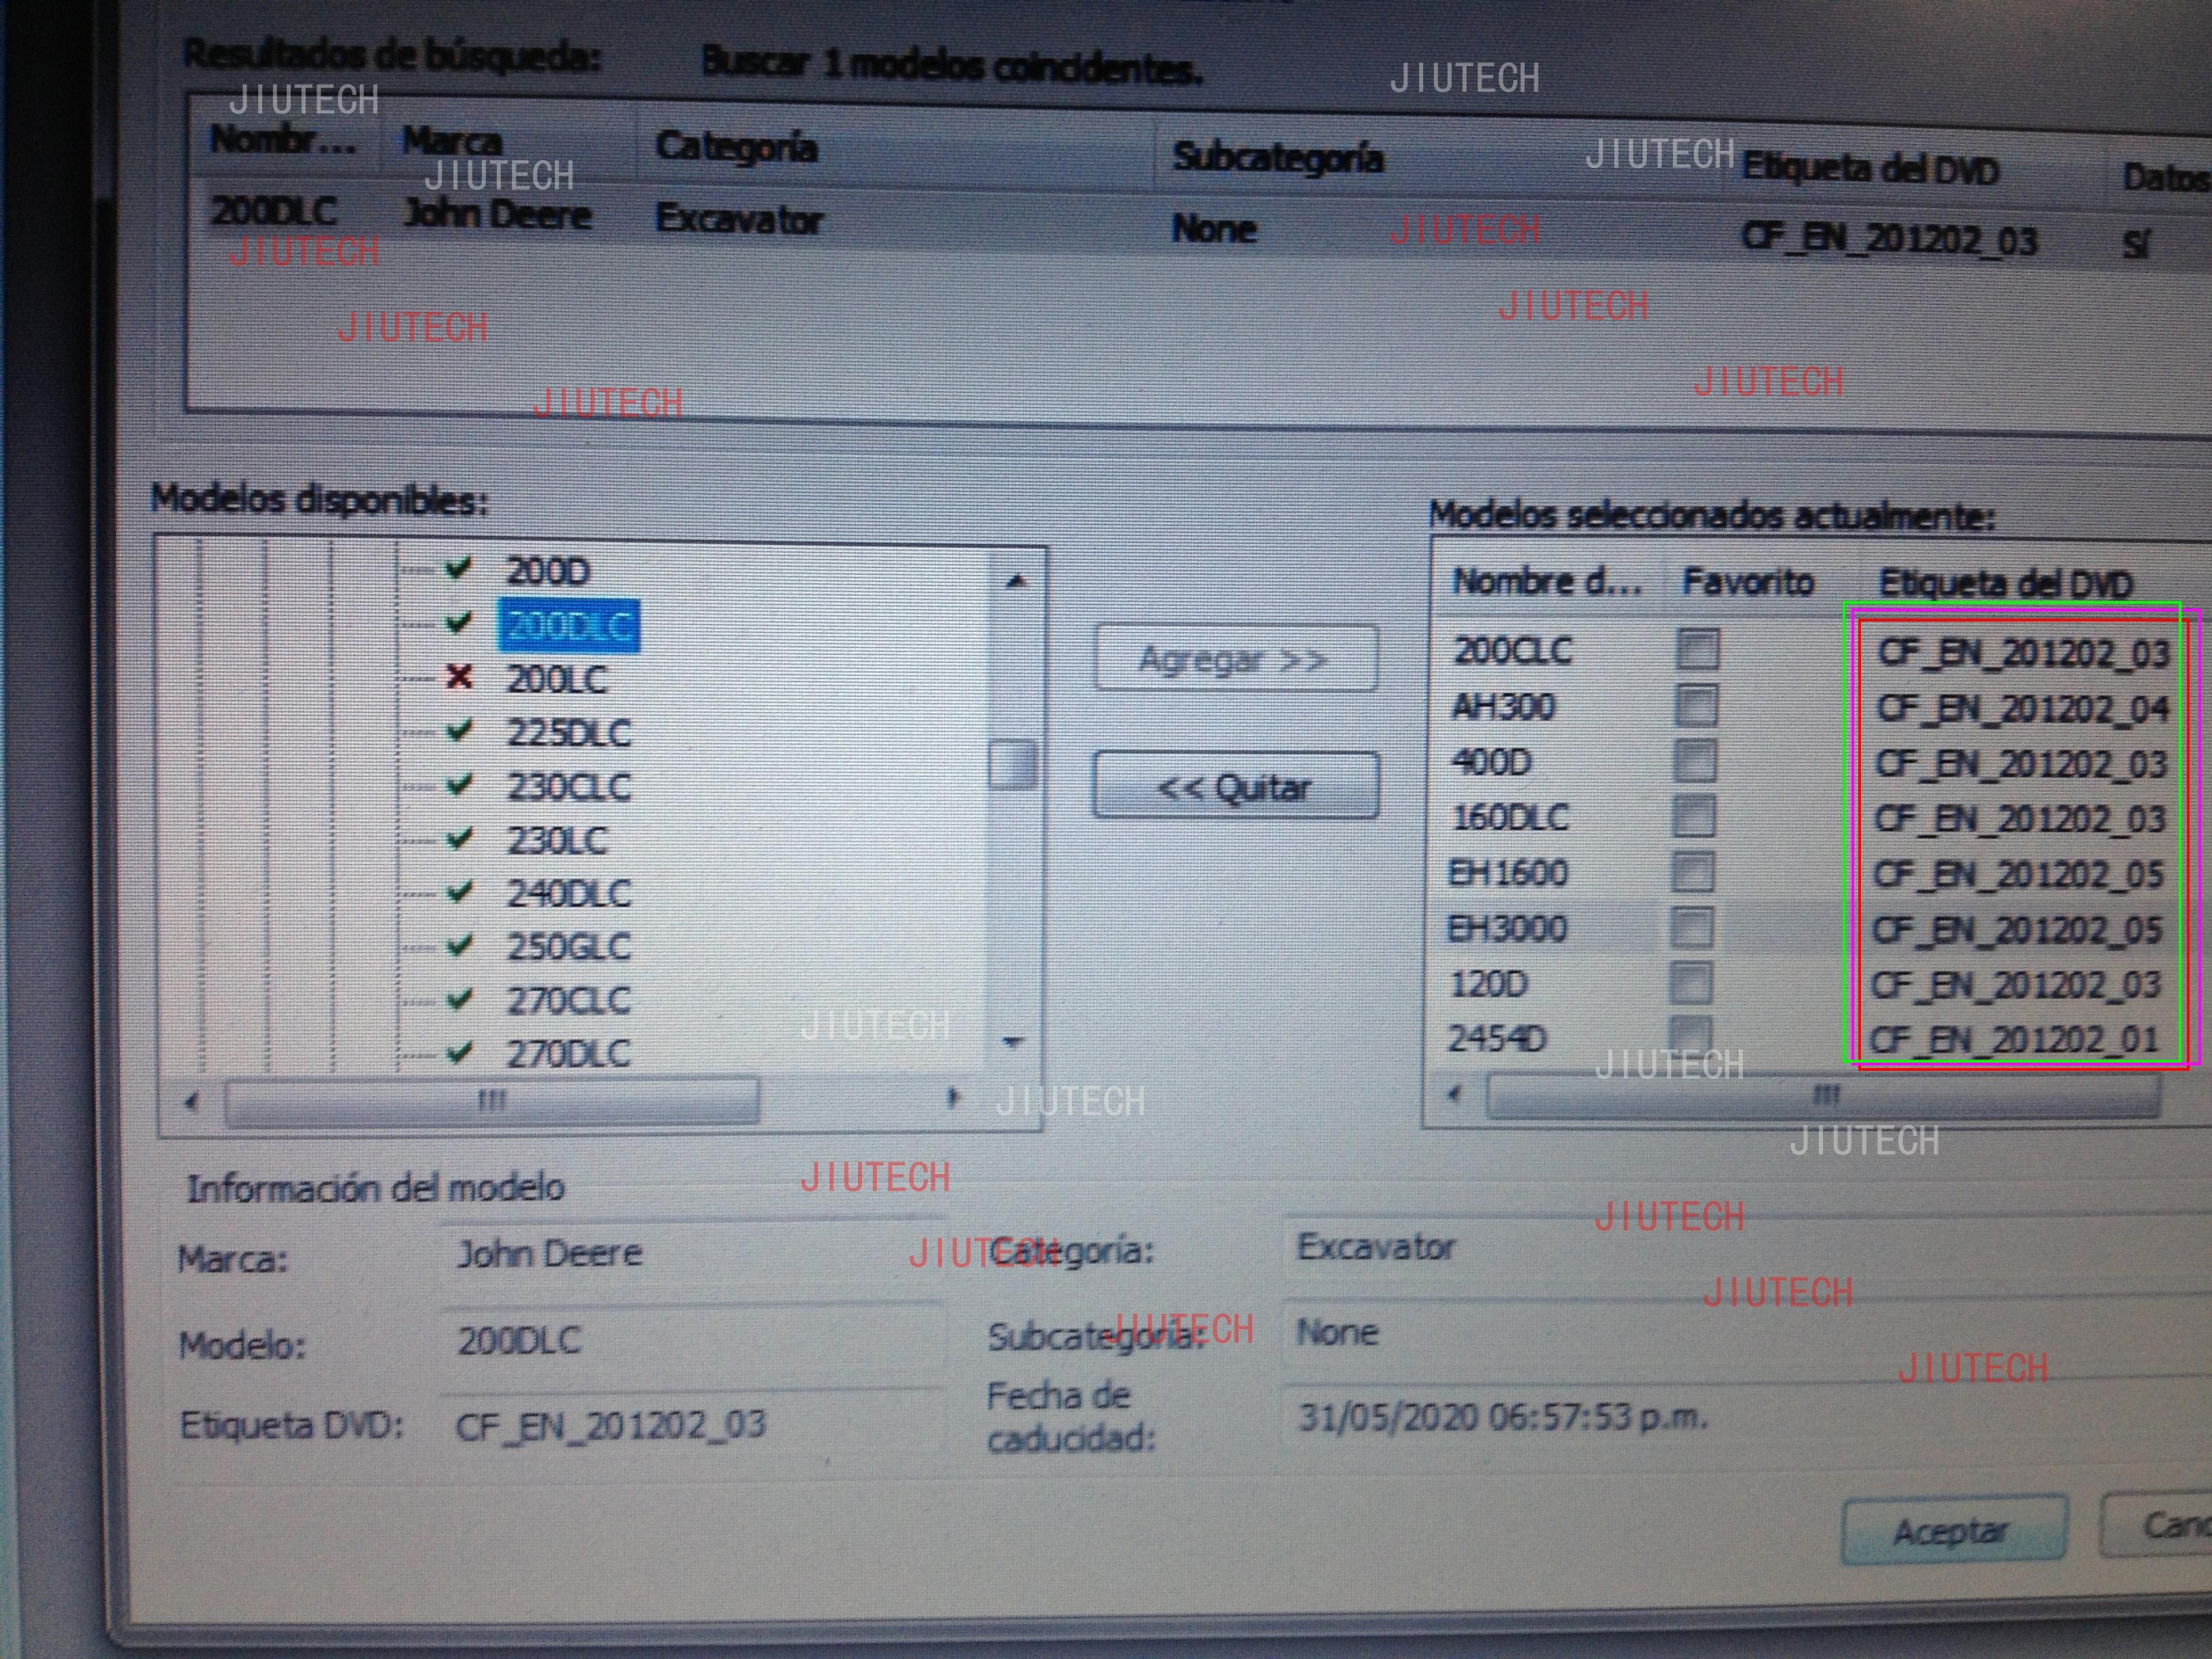
Task: Click the << Quitar button
Action: [x=1235, y=786]
